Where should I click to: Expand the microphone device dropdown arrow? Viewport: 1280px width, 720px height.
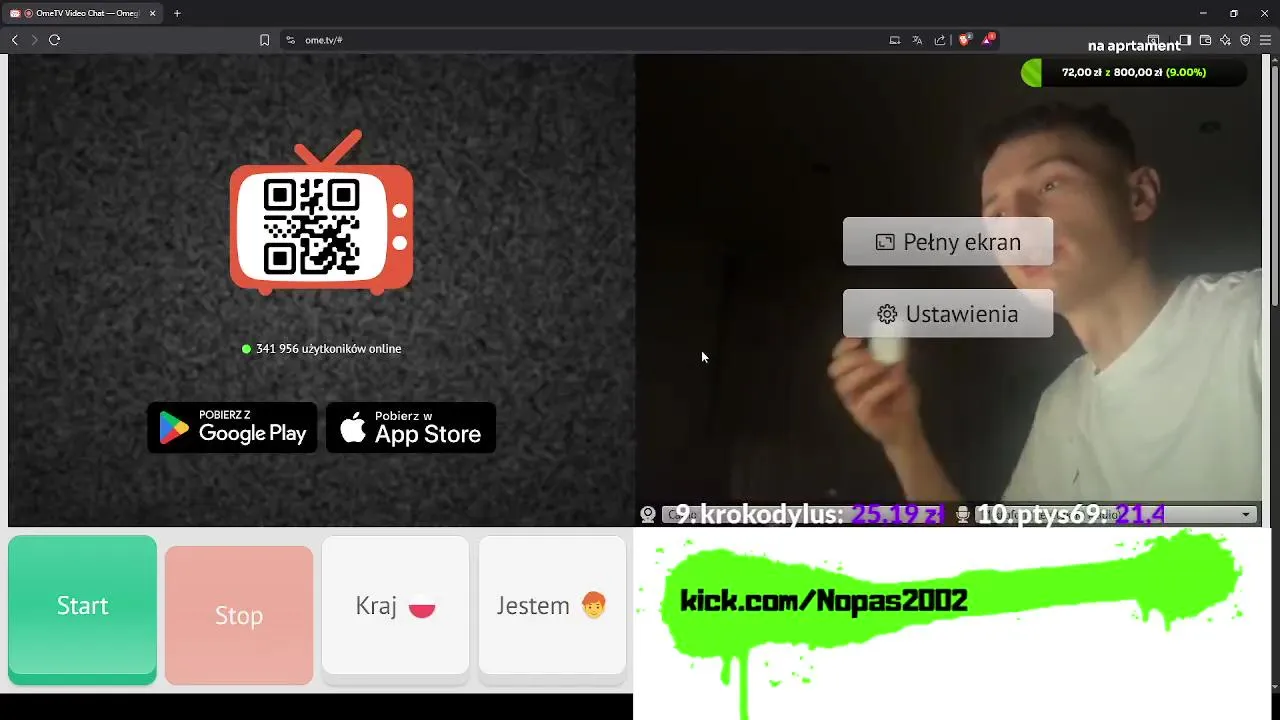click(1246, 515)
